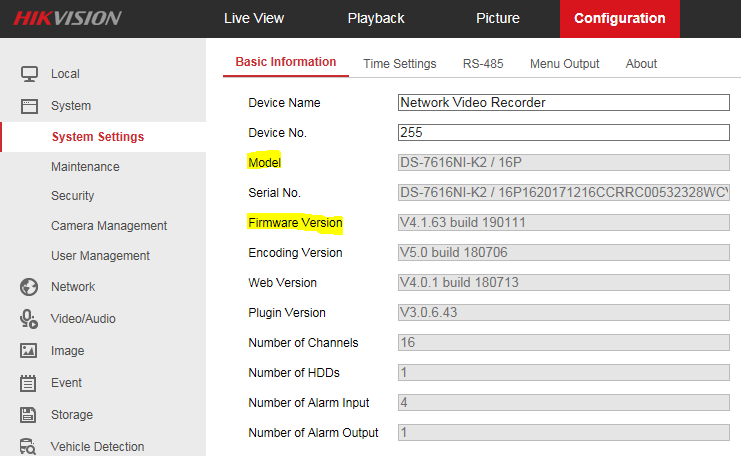The width and height of the screenshot is (741, 456).
Task: Click the Video/Audio microphone icon
Action: [x=29, y=319]
